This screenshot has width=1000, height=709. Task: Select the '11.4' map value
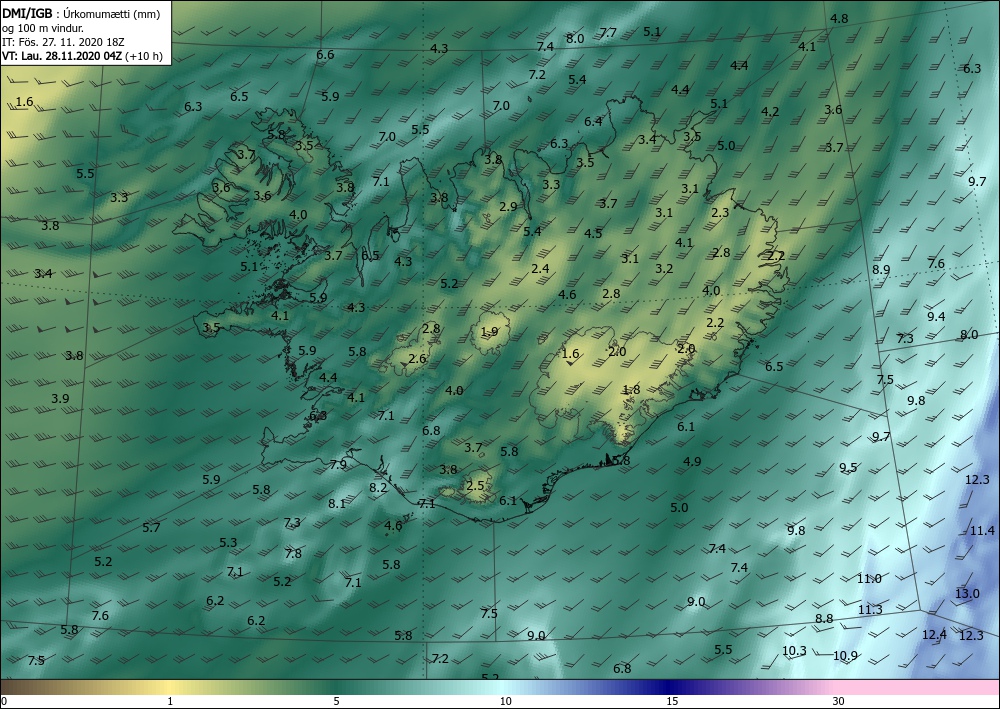pos(982,530)
